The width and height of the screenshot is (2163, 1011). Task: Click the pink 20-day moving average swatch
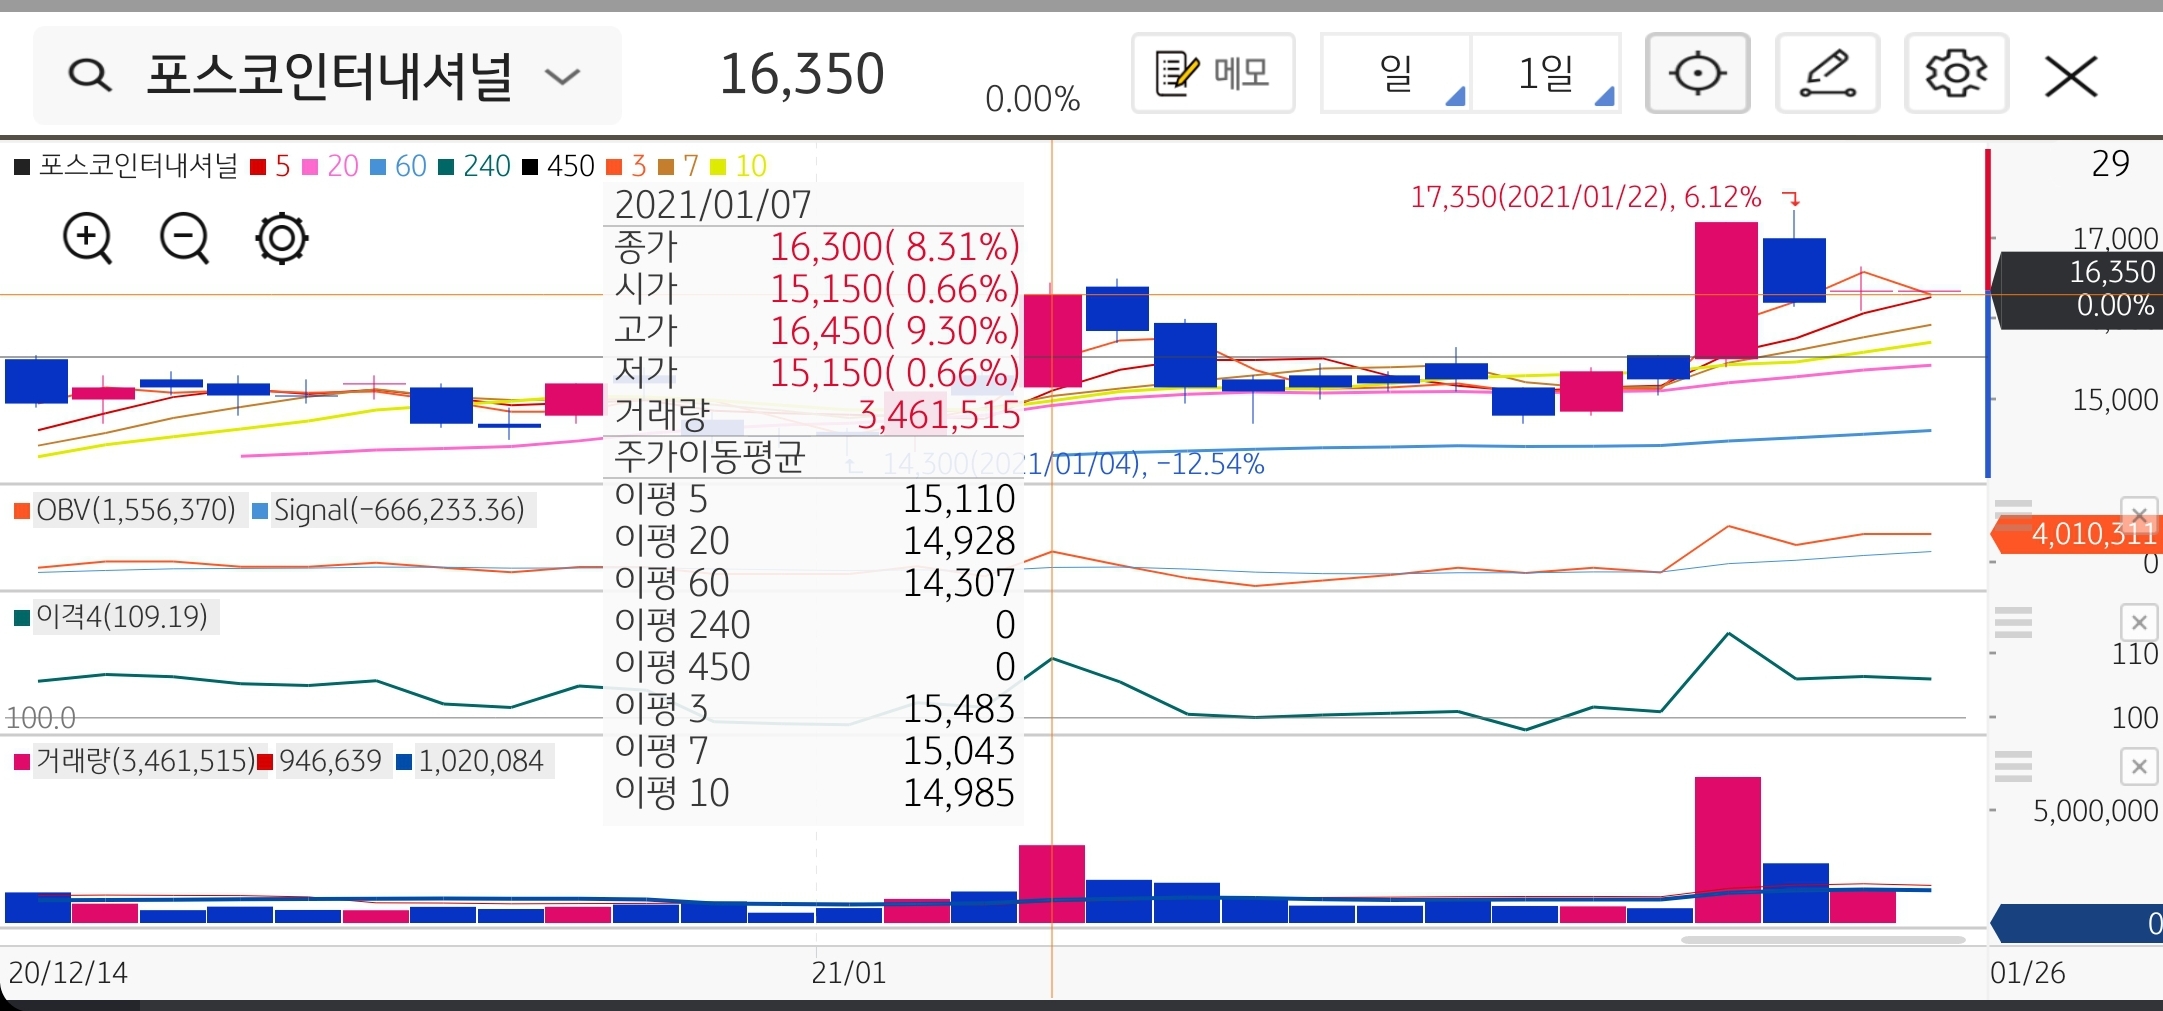310,166
